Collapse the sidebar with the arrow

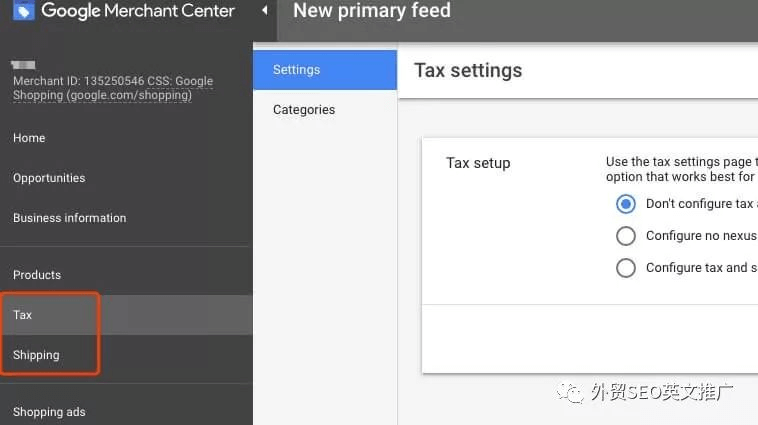pos(264,11)
